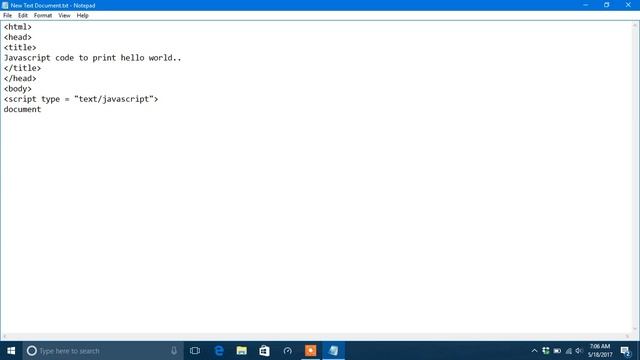Image resolution: width=640 pixels, height=360 pixels.
Task: Open File Explorer from the taskbar
Action: [242, 351]
